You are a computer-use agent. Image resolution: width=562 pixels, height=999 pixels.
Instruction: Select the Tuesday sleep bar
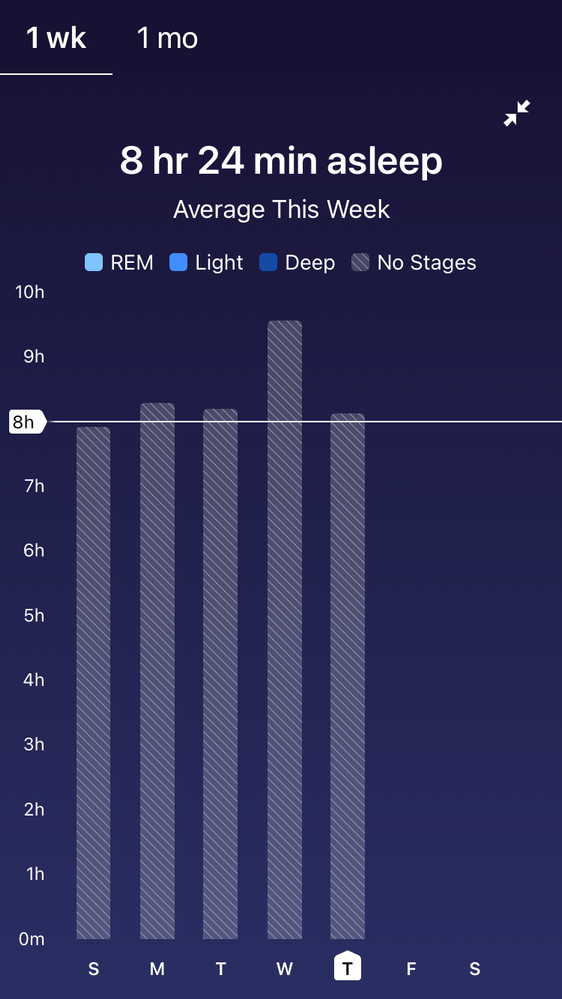[x=220, y=674]
